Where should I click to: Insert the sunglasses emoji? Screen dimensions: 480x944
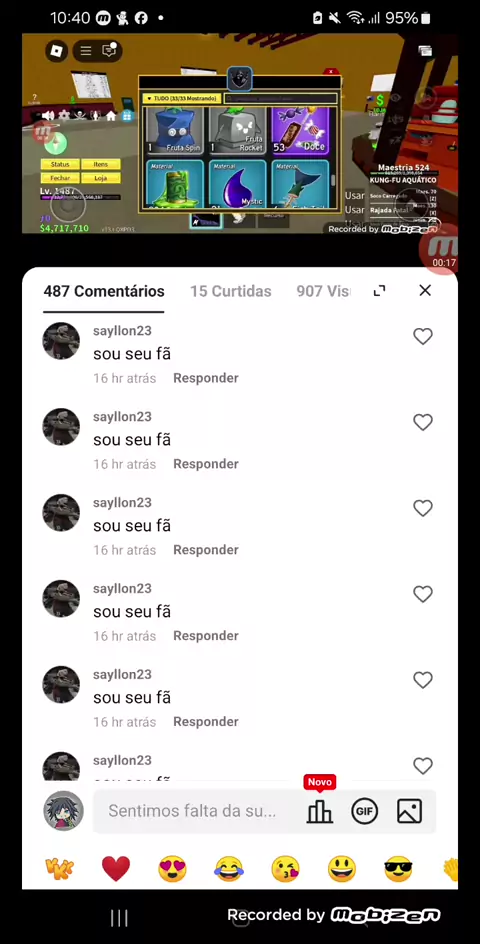[x=398, y=869]
